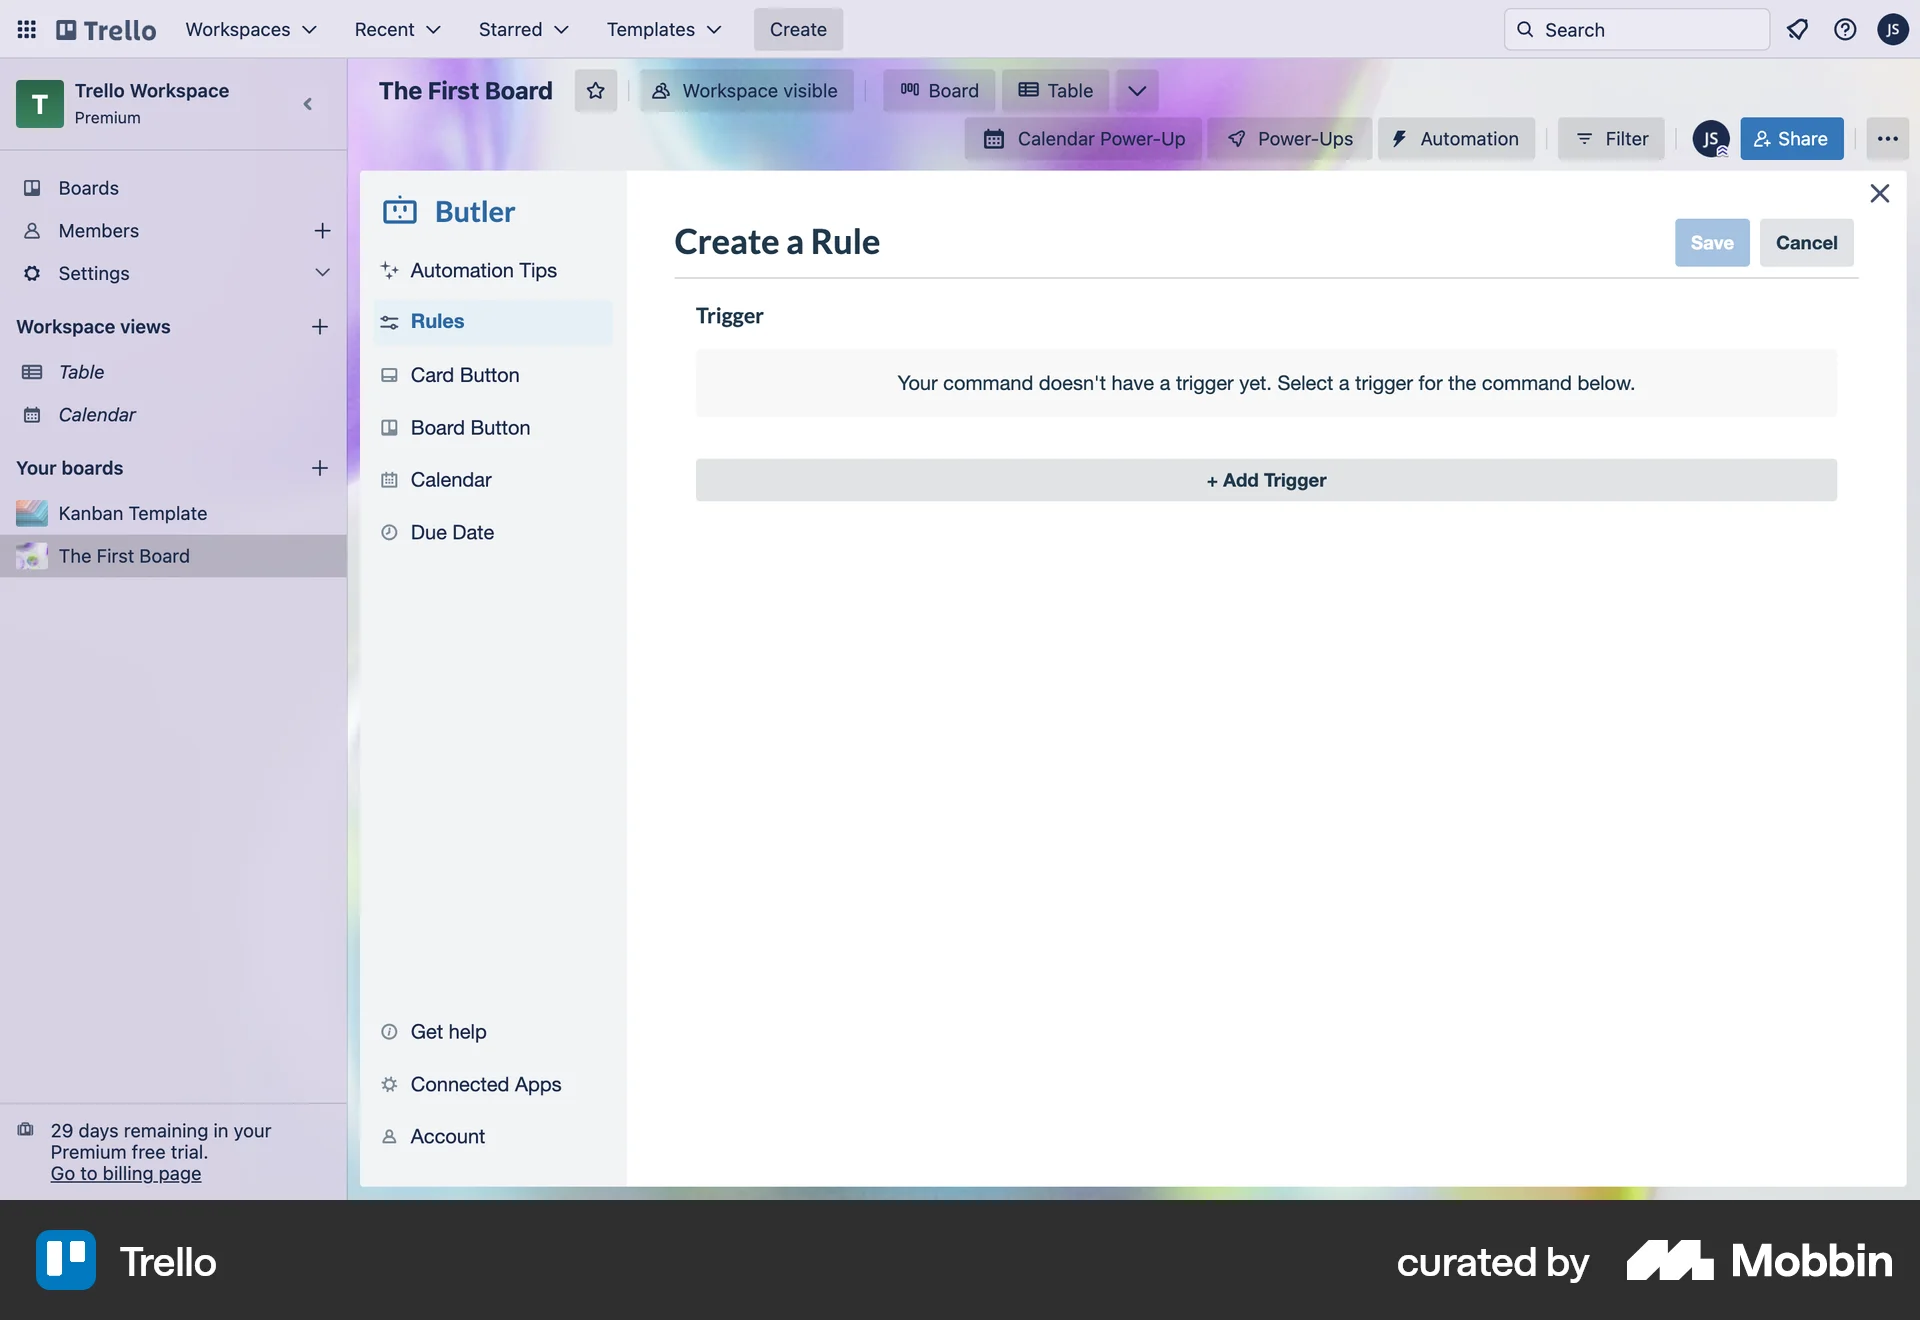Screen dimensions: 1920x1320
Task: Open Go to billing page link
Action: pyautogui.click(x=126, y=1174)
